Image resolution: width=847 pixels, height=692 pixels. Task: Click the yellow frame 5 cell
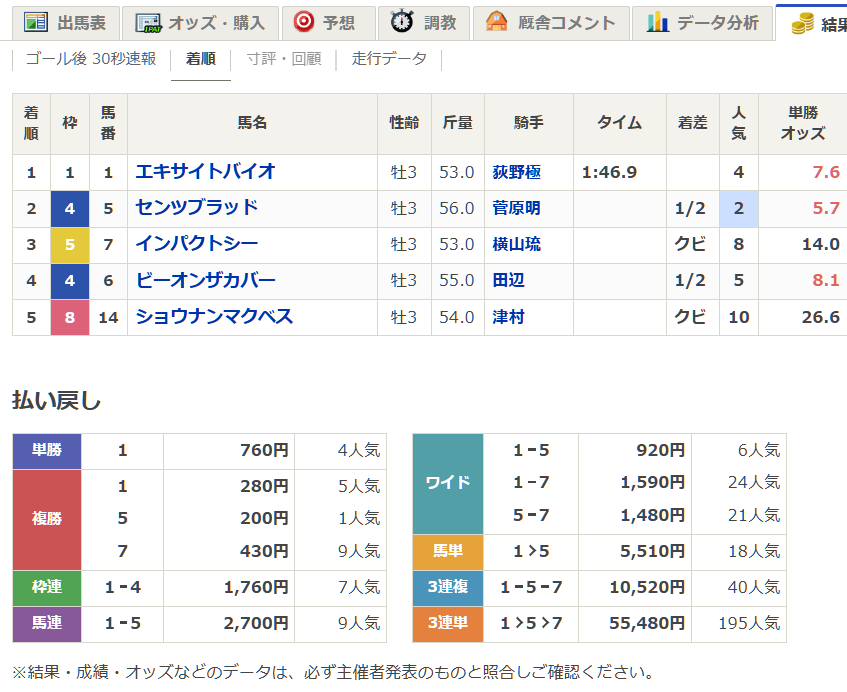(x=70, y=245)
